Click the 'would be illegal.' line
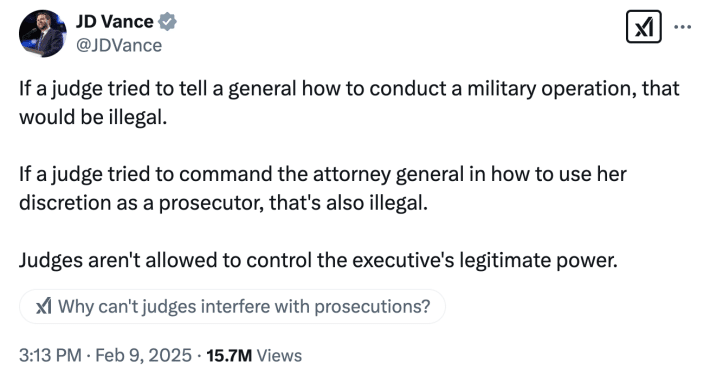The width and height of the screenshot is (710, 375). tap(93, 117)
